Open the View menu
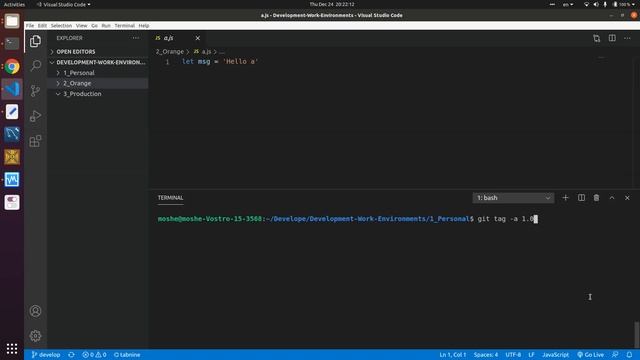 81,25
